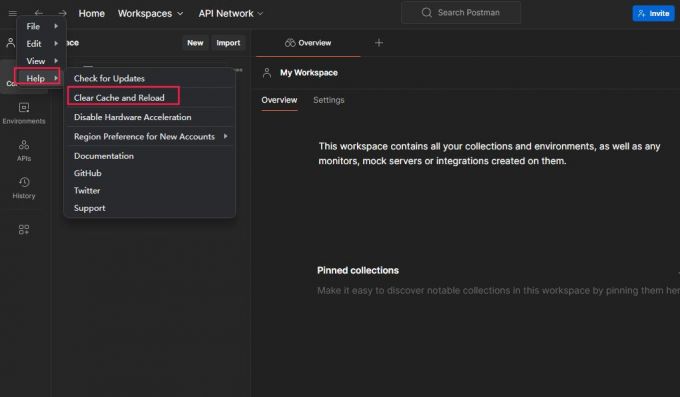Select the workspace Overview sub-tab

click(x=279, y=100)
